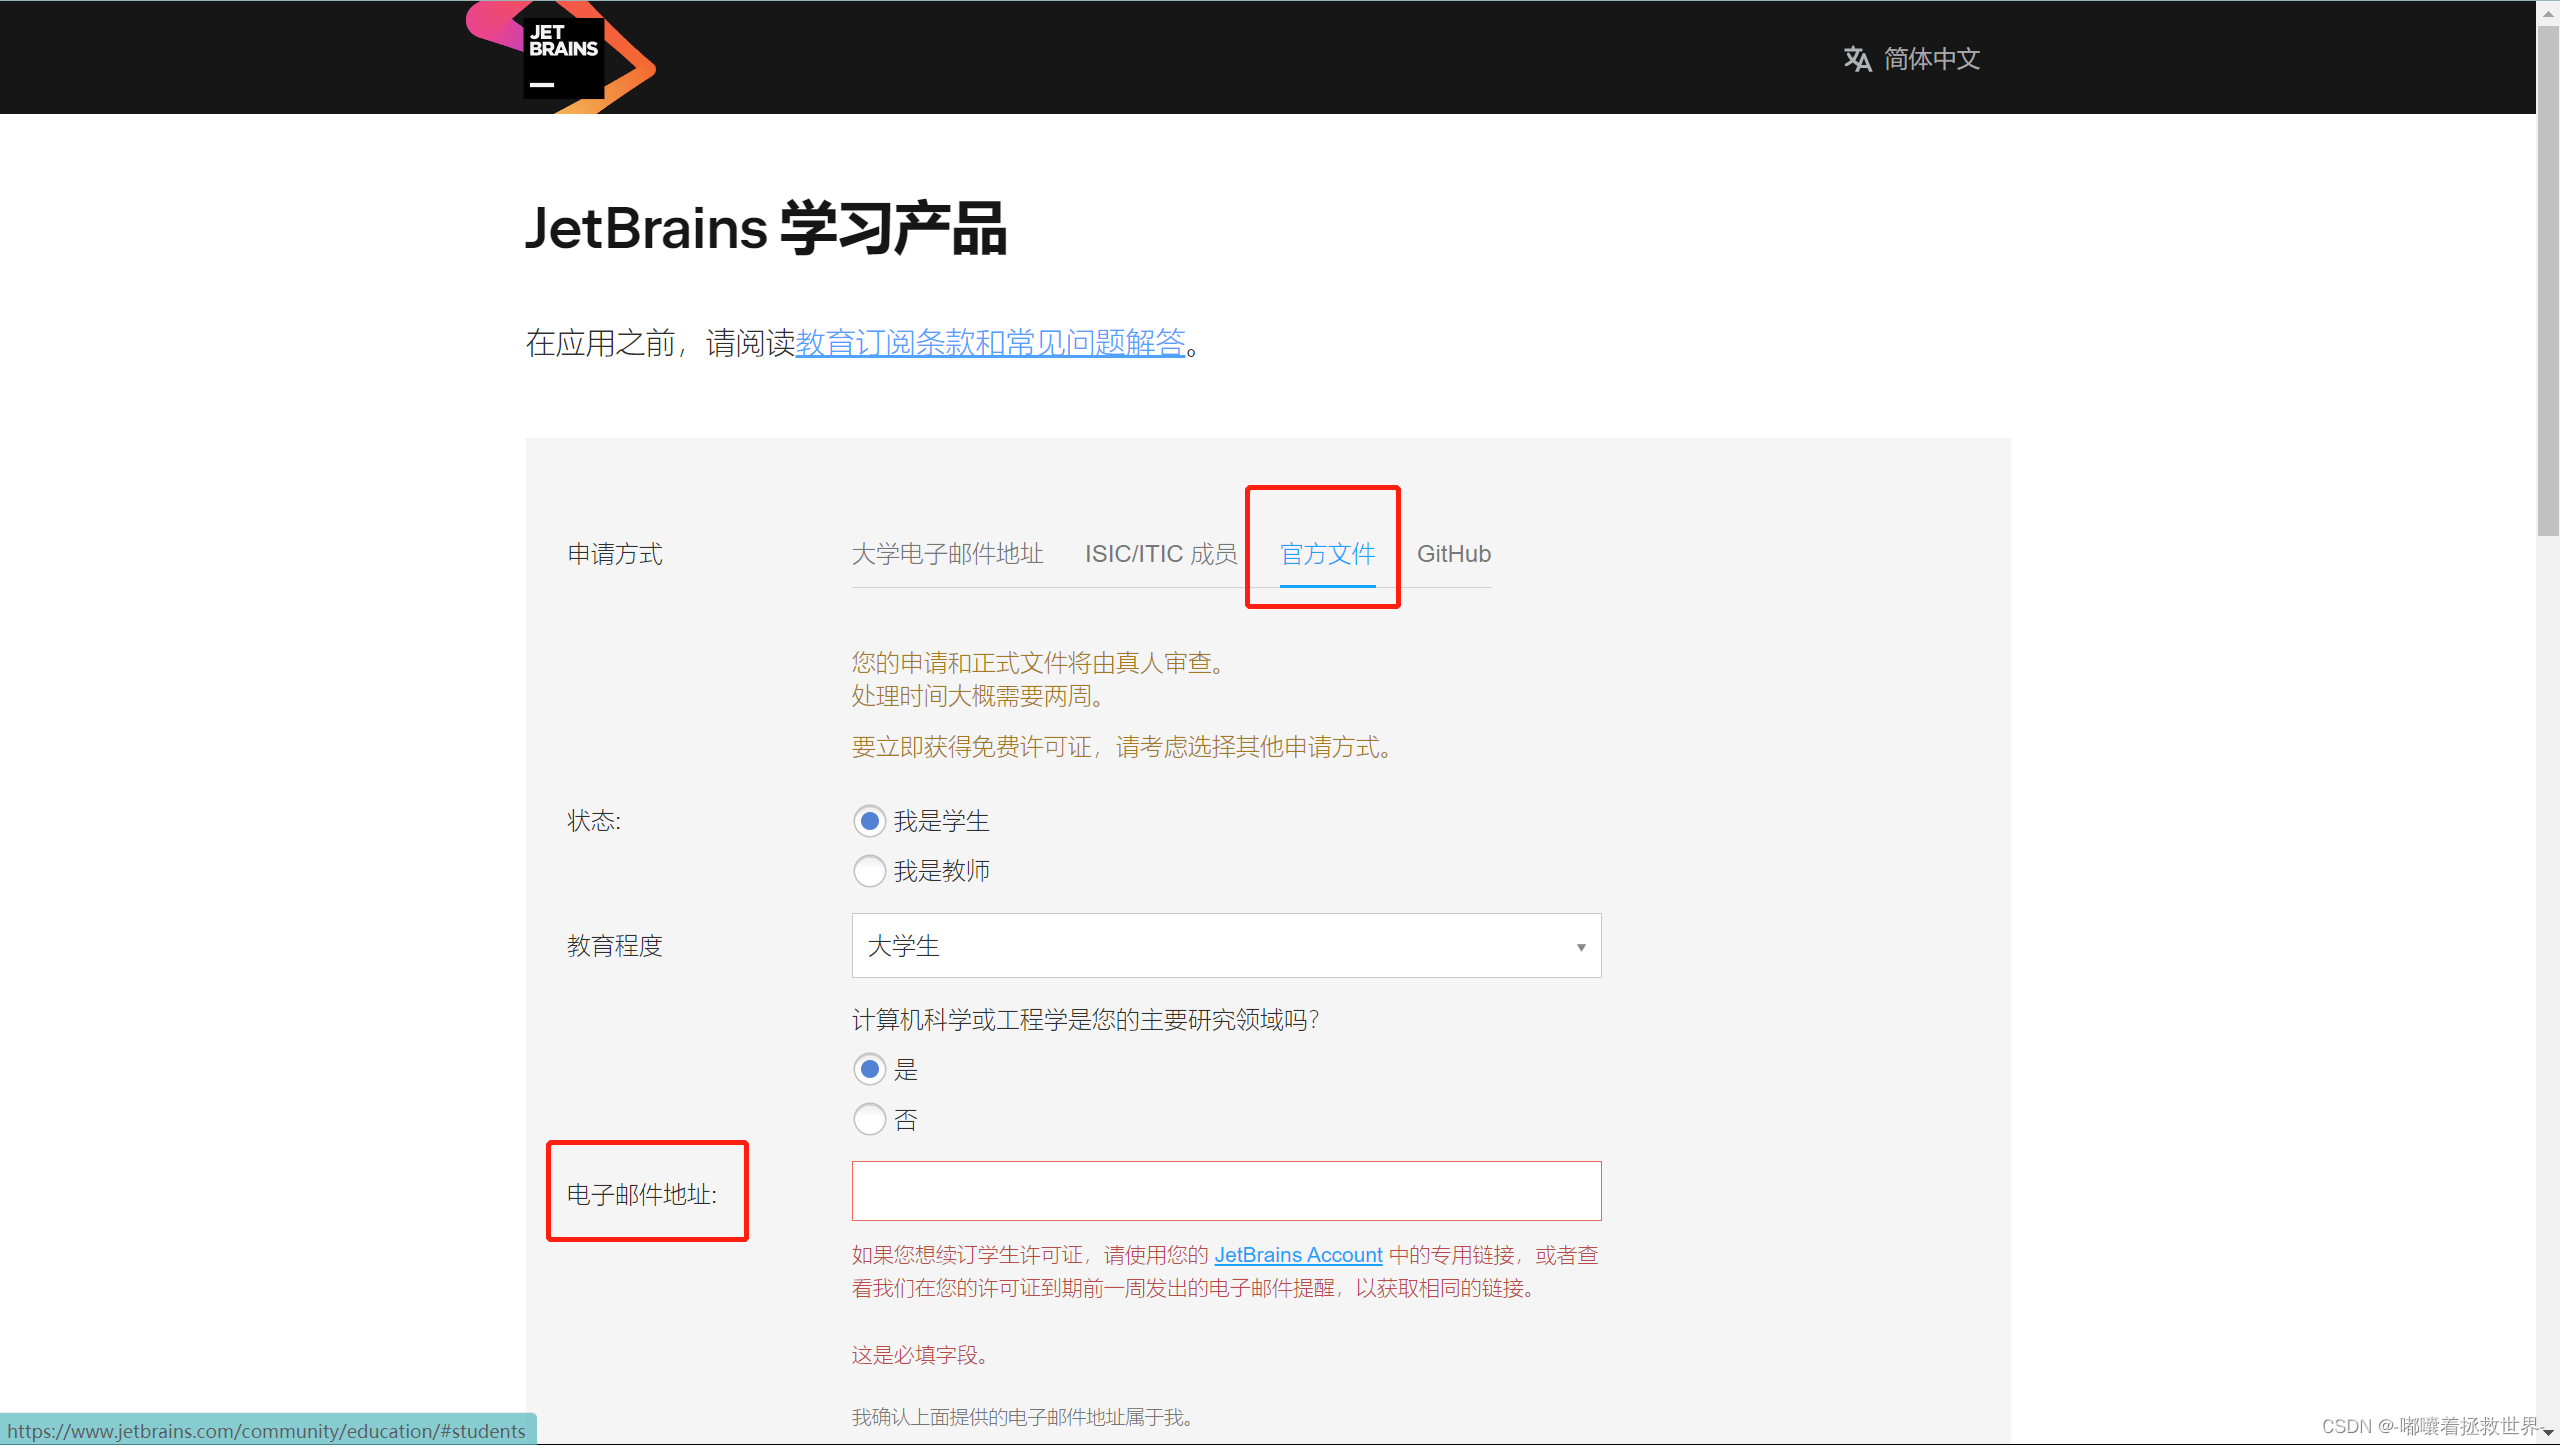This screenshot has width=2560, height=1445.
Task: Click the JetBrains logo icon
Action: [562, 58]
